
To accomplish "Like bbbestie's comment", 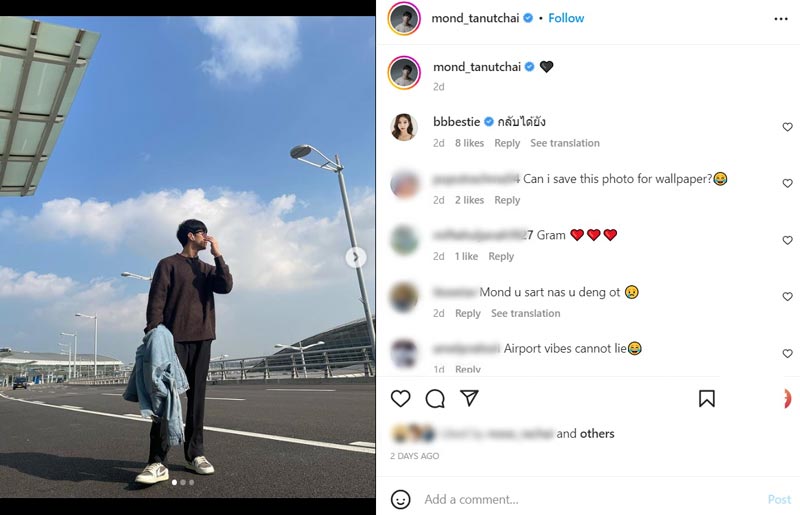I will pyautogui.click(x=787, y=127).
